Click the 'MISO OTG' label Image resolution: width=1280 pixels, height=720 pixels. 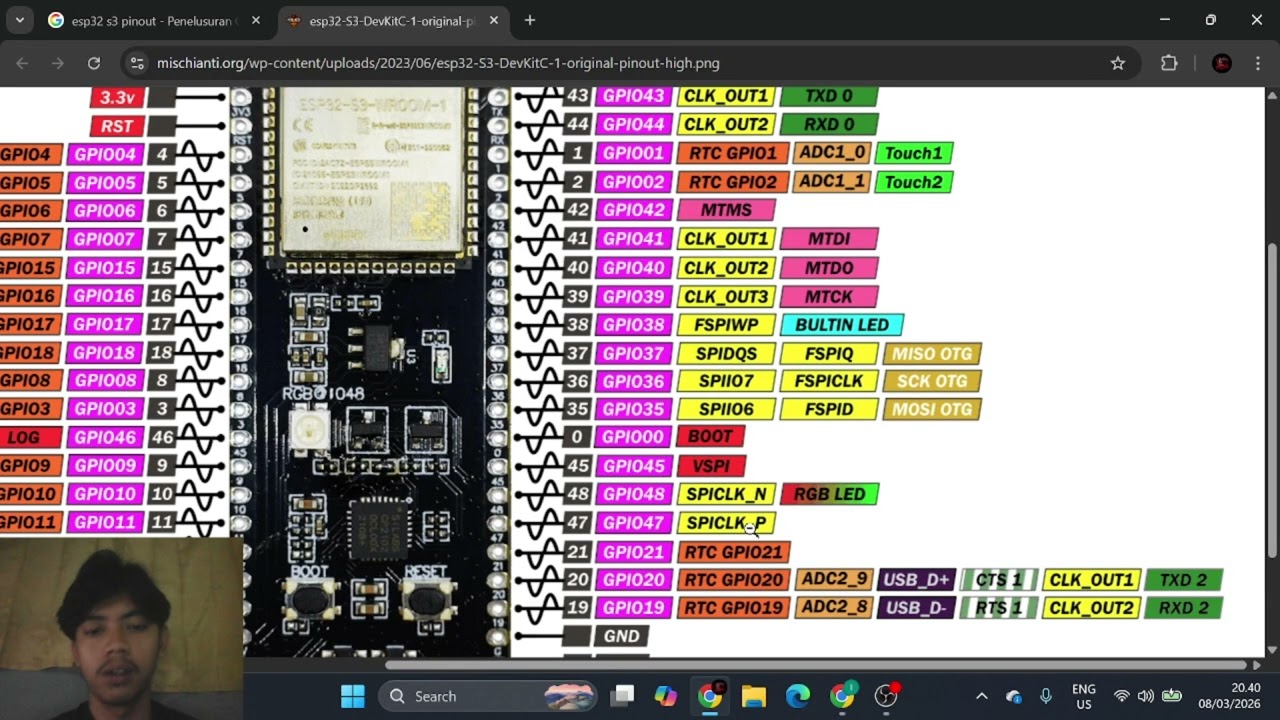coord(932,353)
